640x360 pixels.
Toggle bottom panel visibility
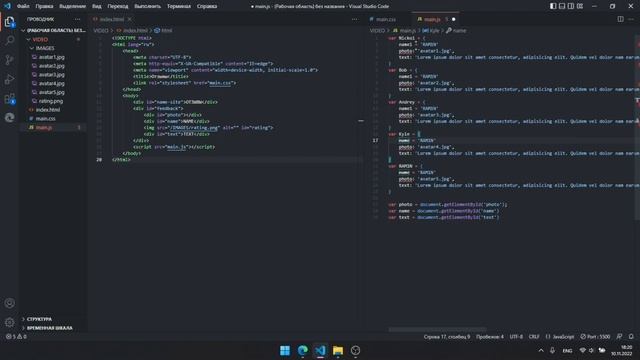click(x=562, y=6)
